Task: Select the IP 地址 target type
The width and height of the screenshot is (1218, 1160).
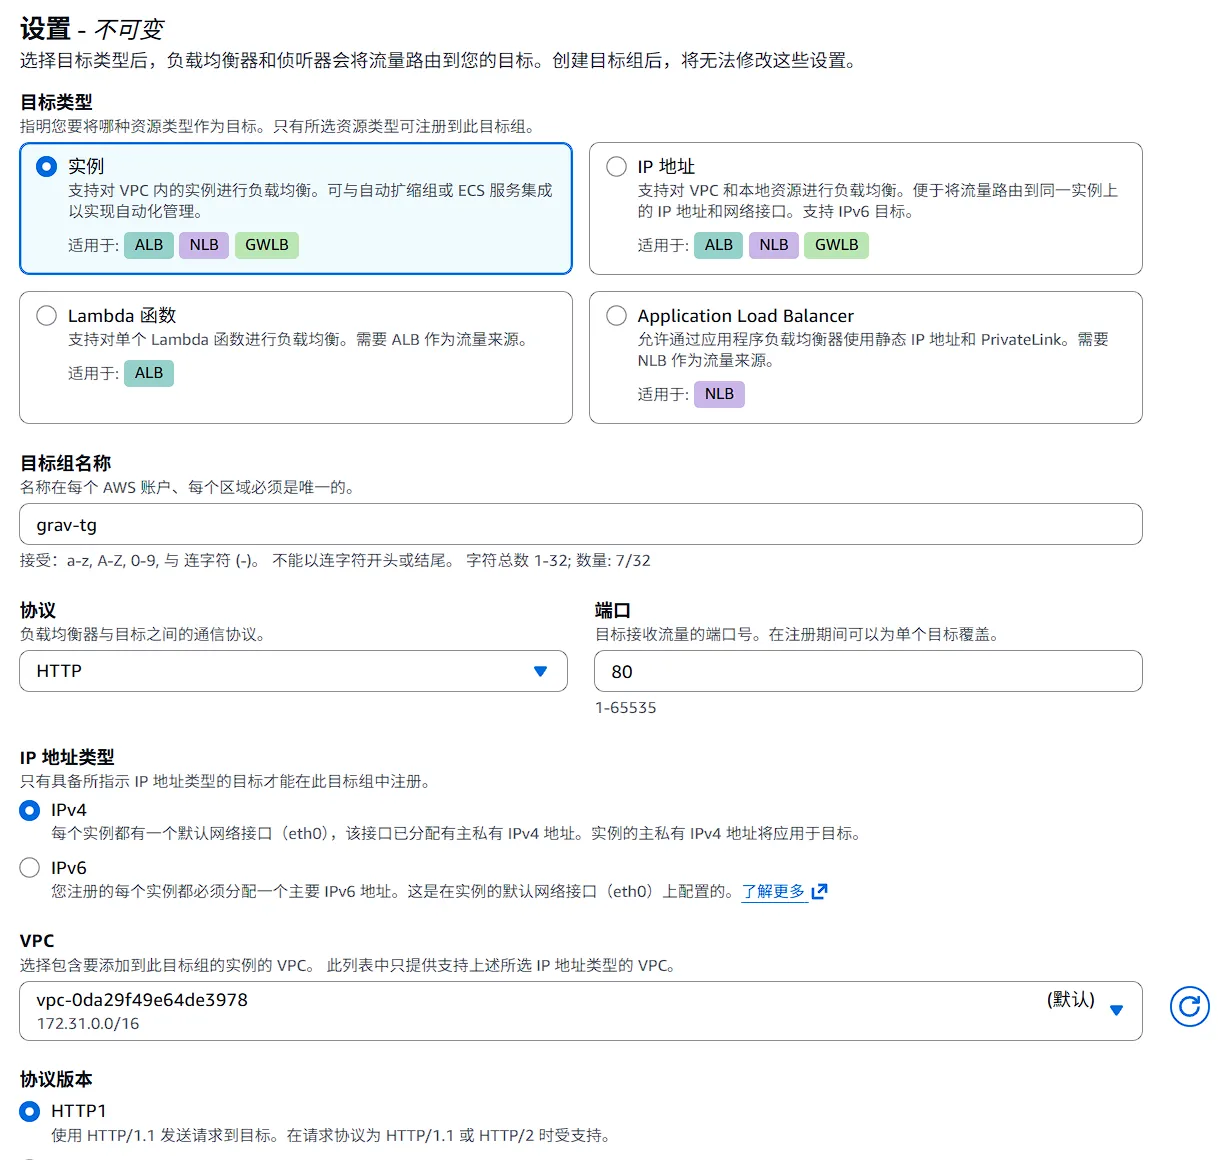Action: pos(616,166)
